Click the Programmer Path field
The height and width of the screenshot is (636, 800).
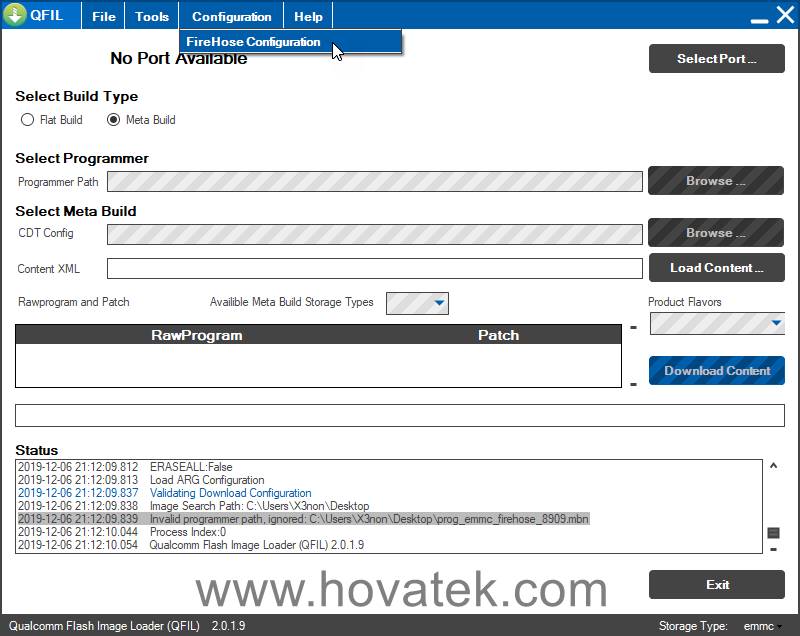(374, 182)
